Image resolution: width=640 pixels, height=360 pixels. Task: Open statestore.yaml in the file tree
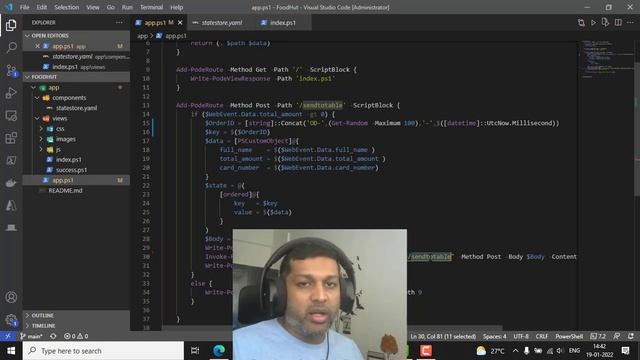(76, 108)
